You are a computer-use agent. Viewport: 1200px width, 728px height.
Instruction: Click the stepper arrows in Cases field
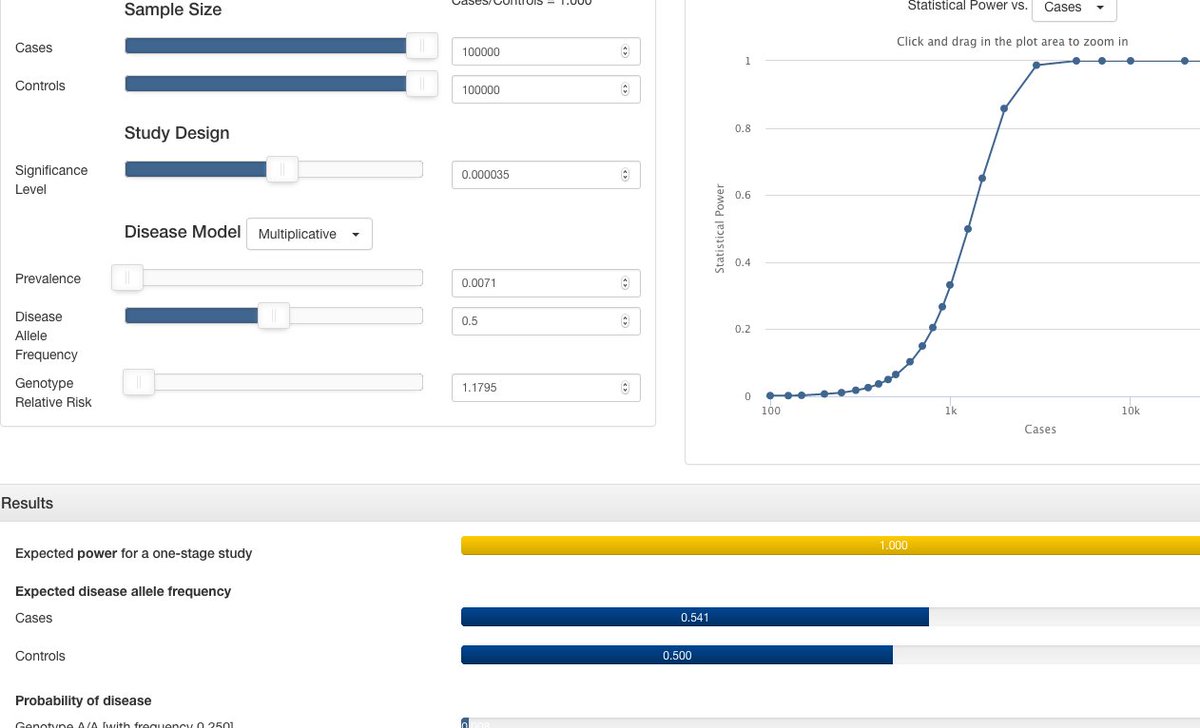(625, 52)
